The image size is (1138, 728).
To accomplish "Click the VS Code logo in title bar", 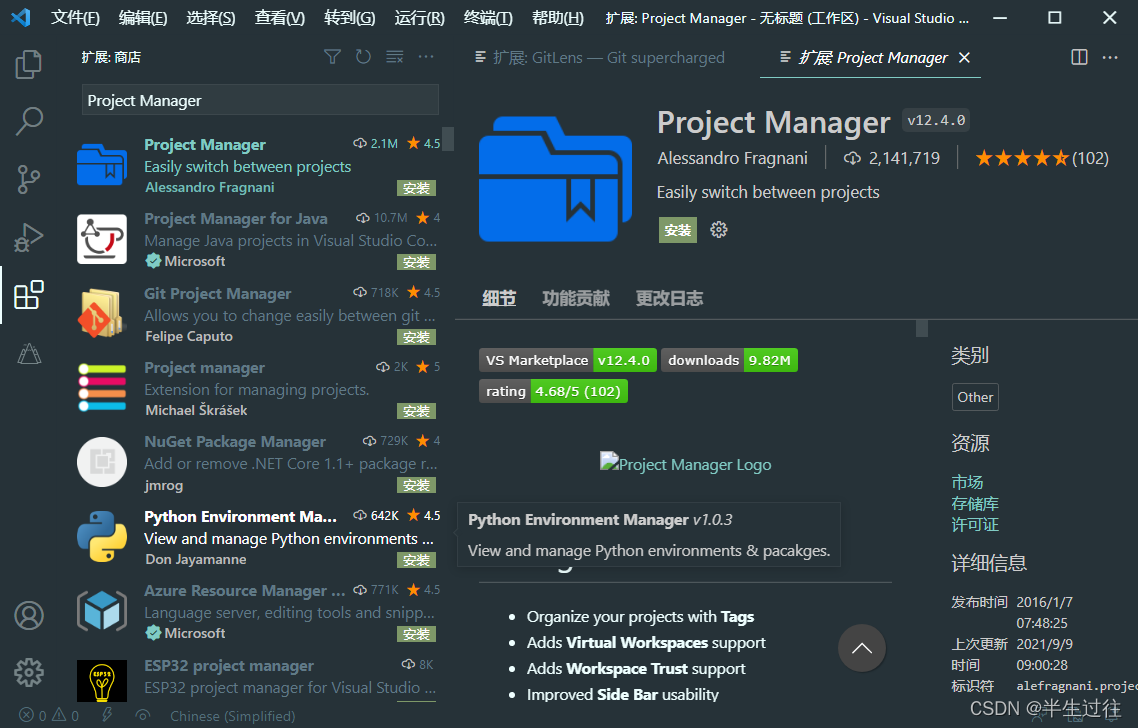I will click(x=20, y=17).
